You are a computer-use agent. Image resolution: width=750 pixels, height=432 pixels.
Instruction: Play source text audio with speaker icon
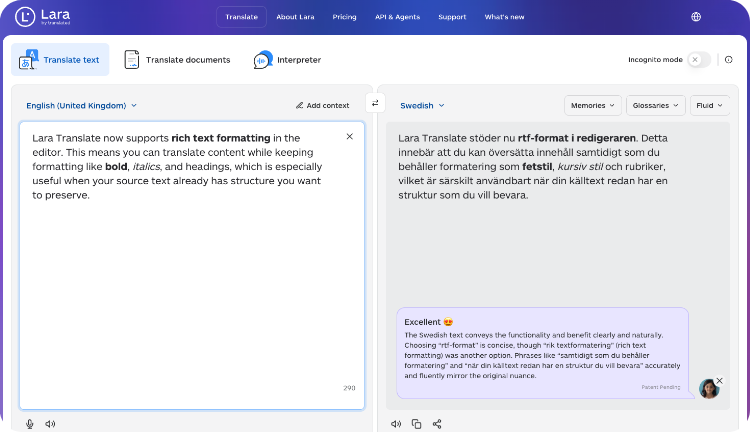point(50,424)
